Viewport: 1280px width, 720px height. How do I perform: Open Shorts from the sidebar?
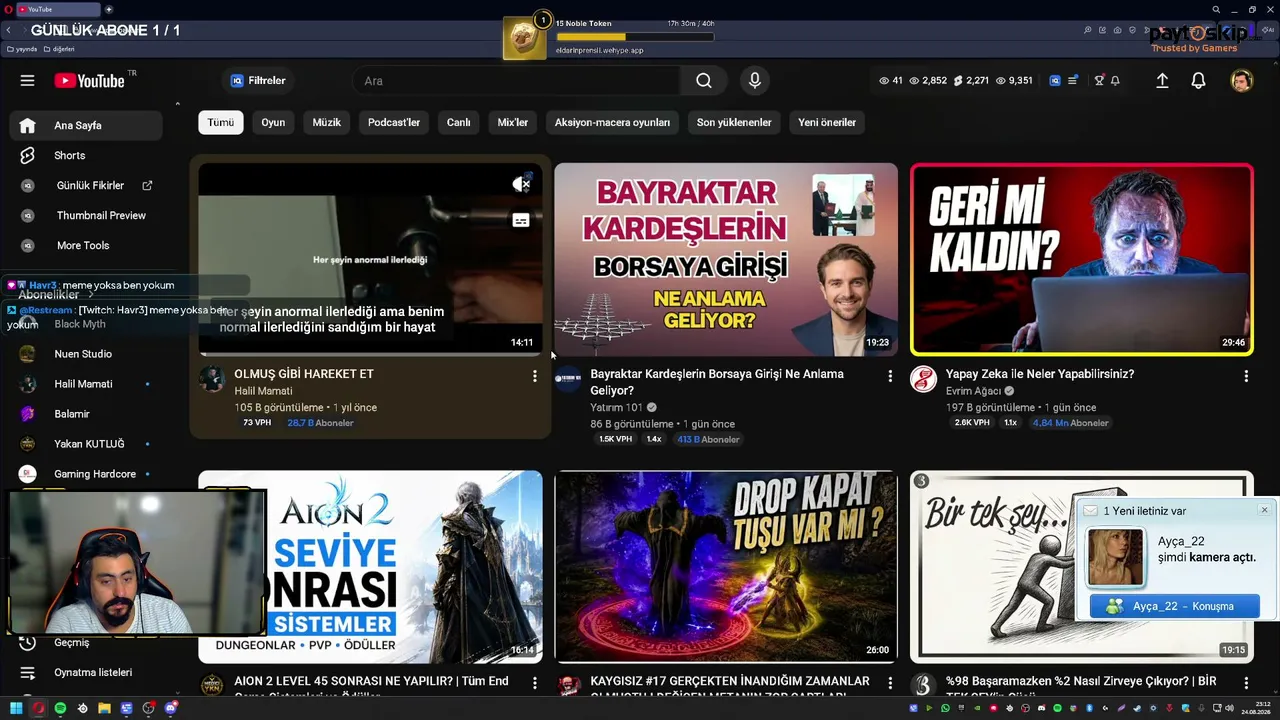point(86,155)
